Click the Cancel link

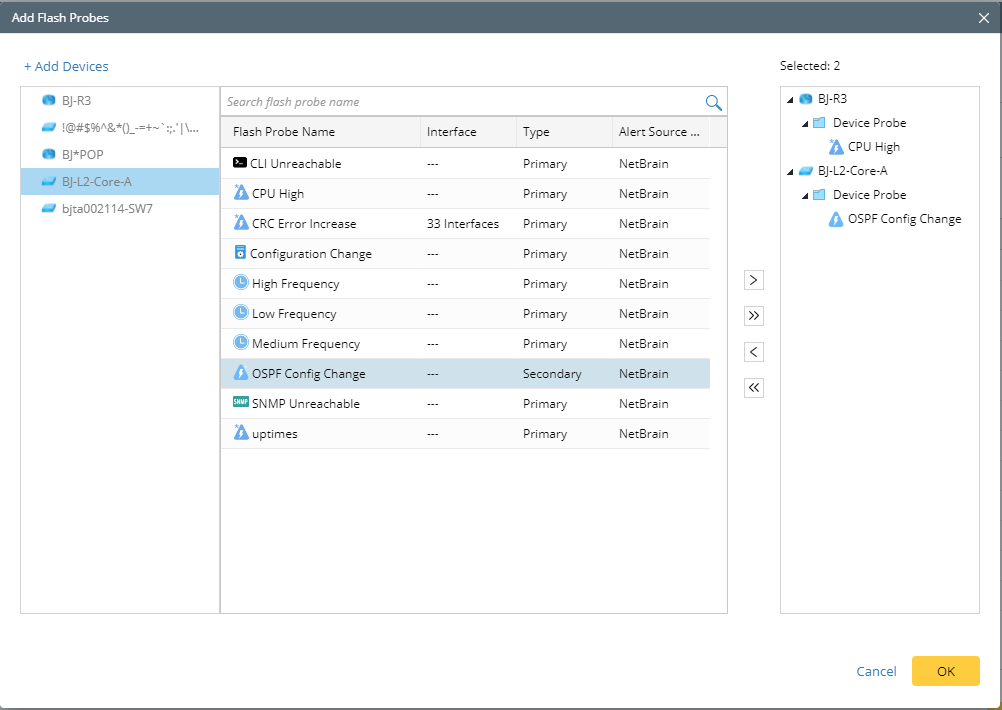[x=876, y=671]
